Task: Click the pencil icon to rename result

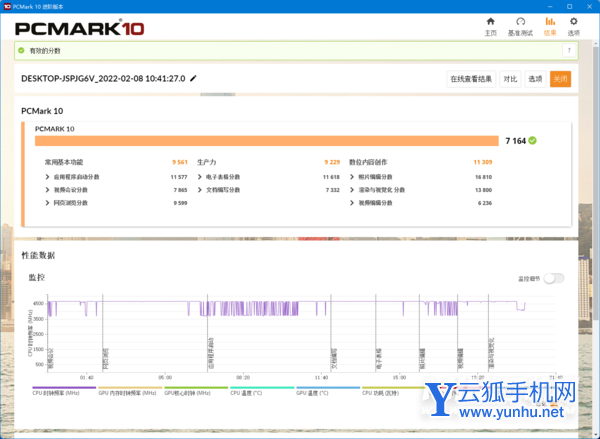Action: coord(193,78)
